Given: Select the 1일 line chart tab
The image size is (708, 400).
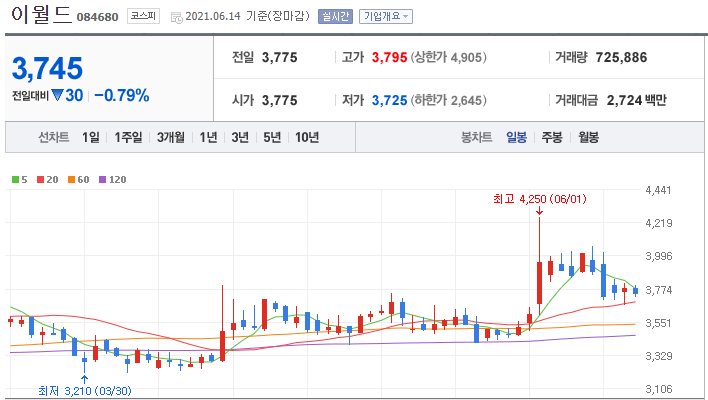Looking at the screenshot, I should 90,137.
